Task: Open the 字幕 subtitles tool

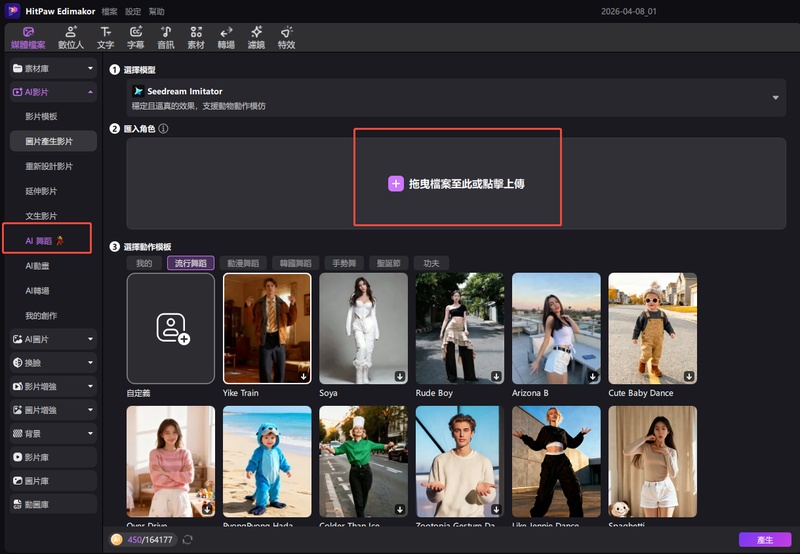Action: pyautogui.click(x=136, y=38)
